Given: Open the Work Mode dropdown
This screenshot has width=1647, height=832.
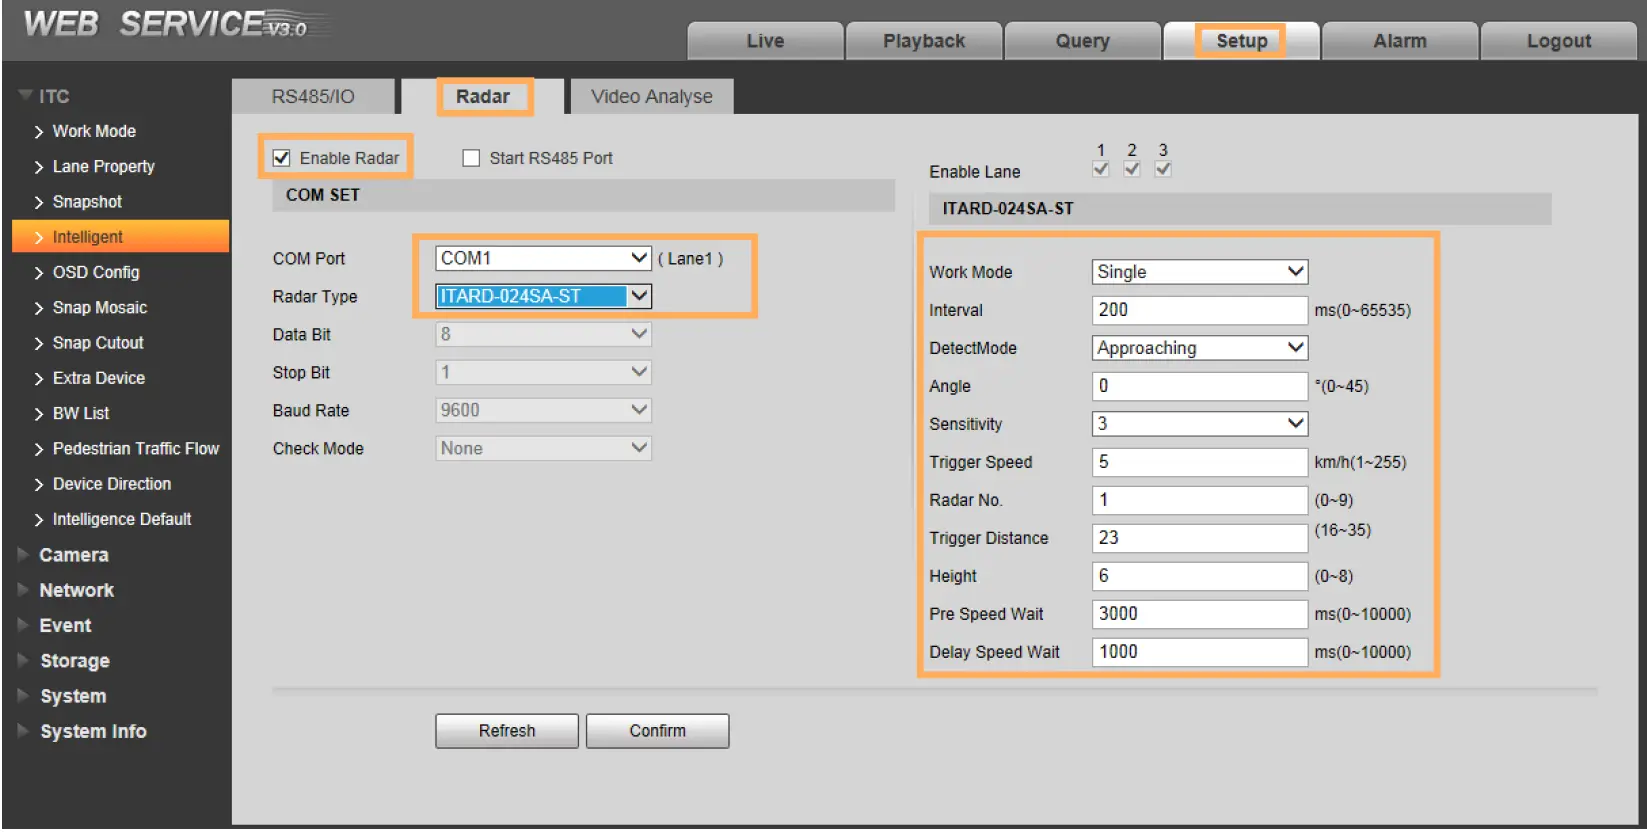Looking at the screenshot, I should 1200,272.
